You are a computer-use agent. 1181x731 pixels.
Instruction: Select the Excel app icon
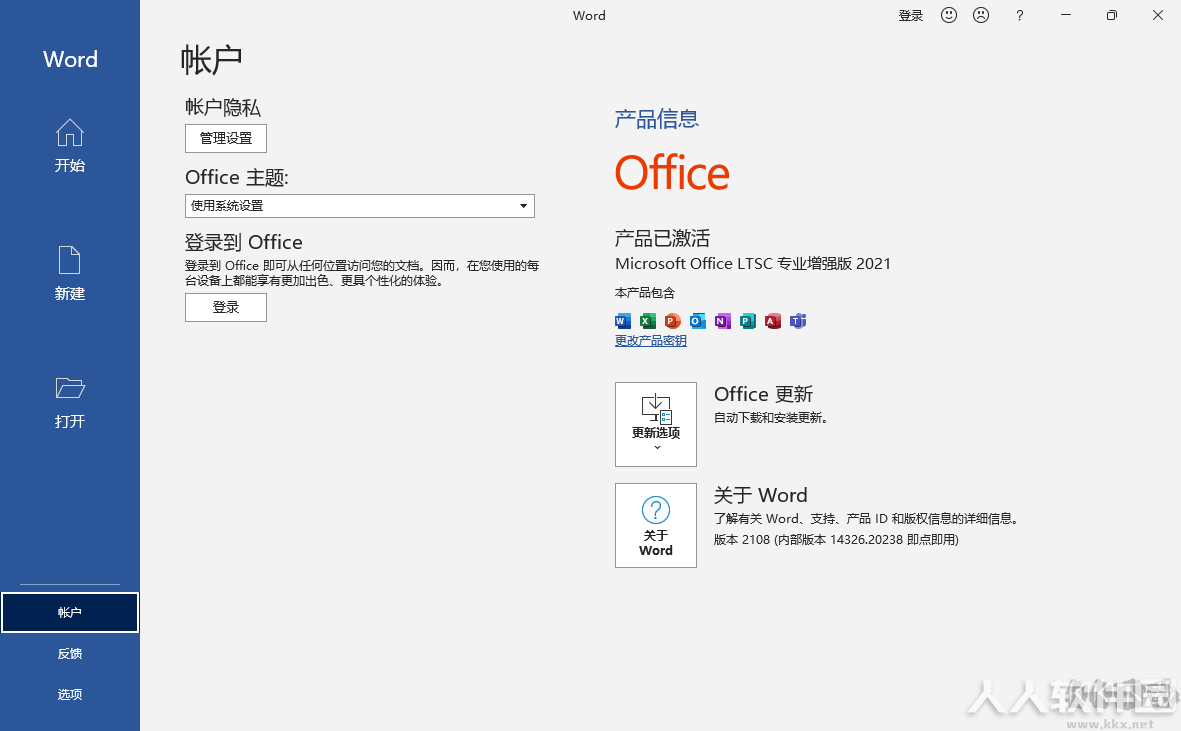tap(647, 321)
